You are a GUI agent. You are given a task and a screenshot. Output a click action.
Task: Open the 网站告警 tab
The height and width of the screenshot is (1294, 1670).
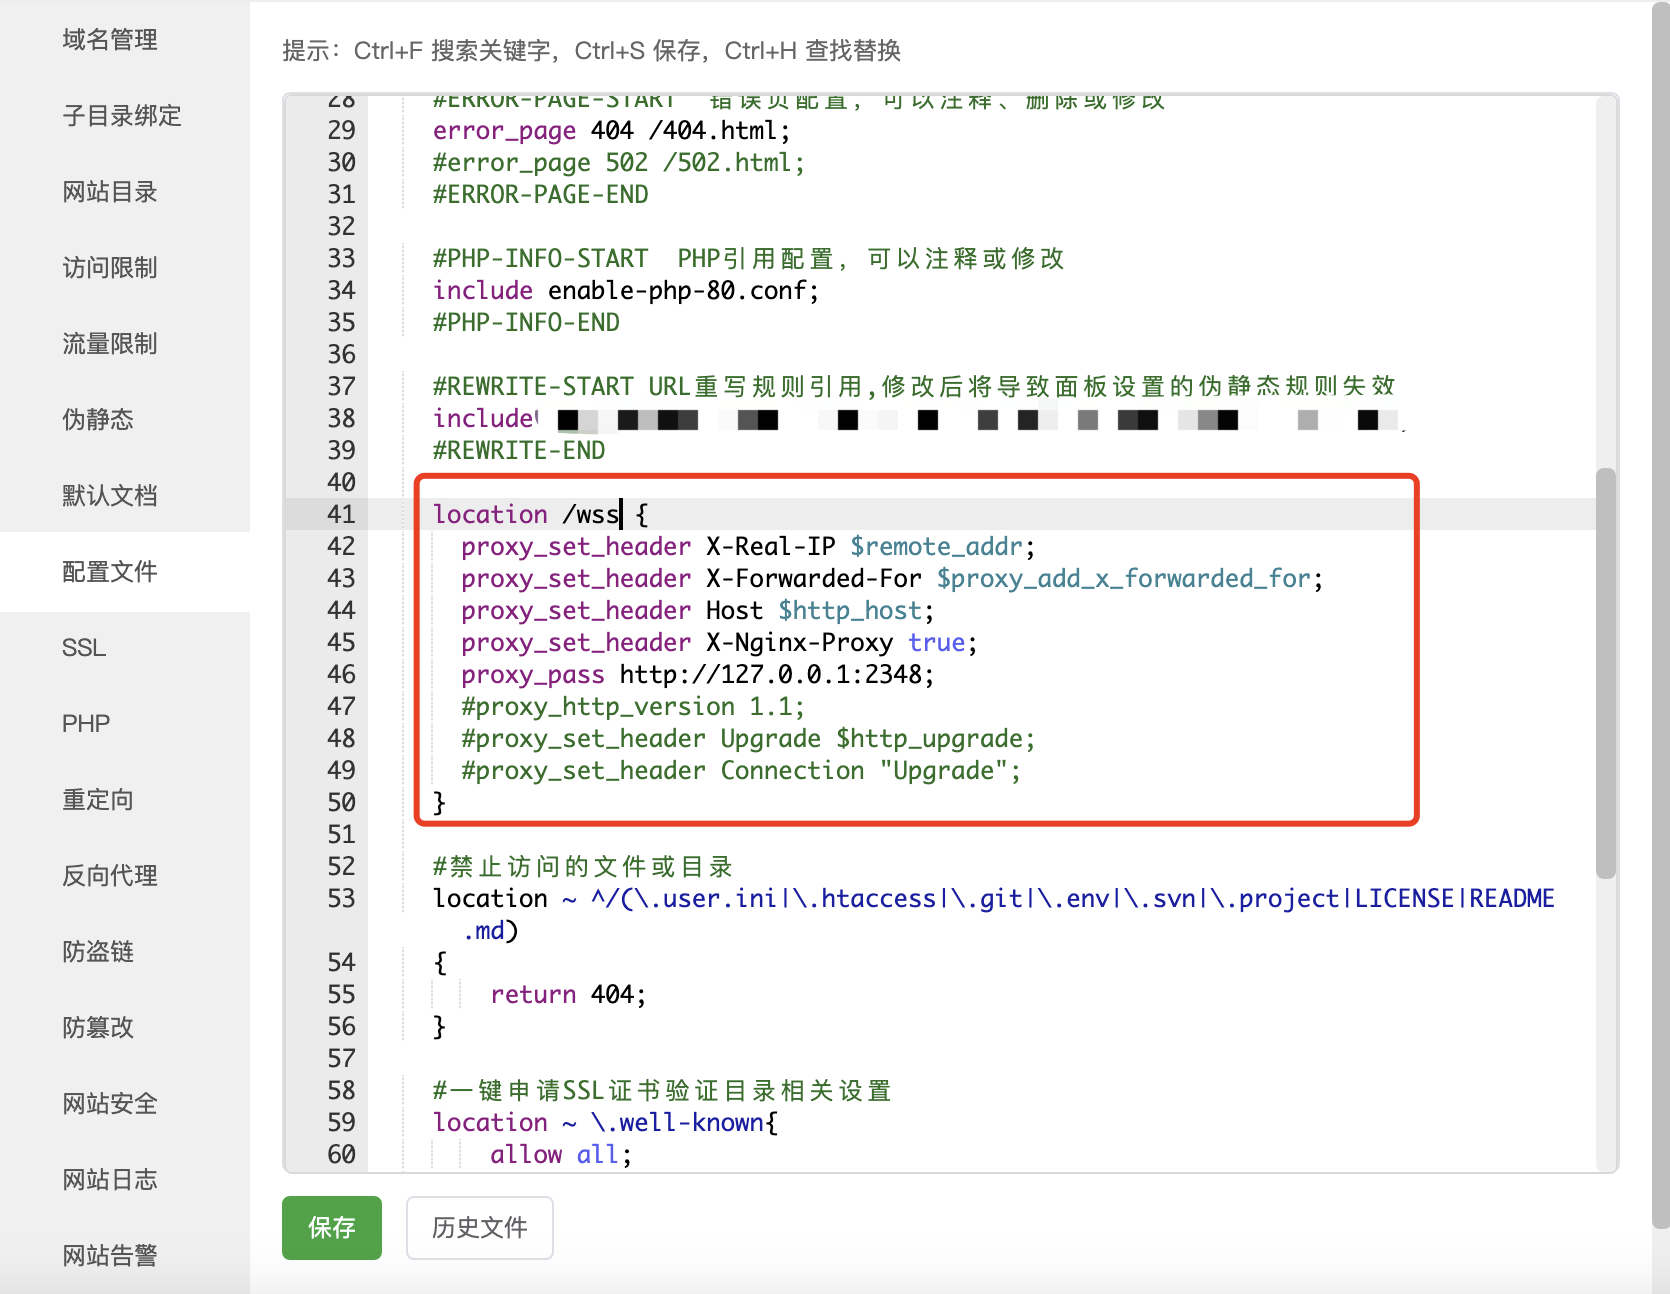point(110,1256)
